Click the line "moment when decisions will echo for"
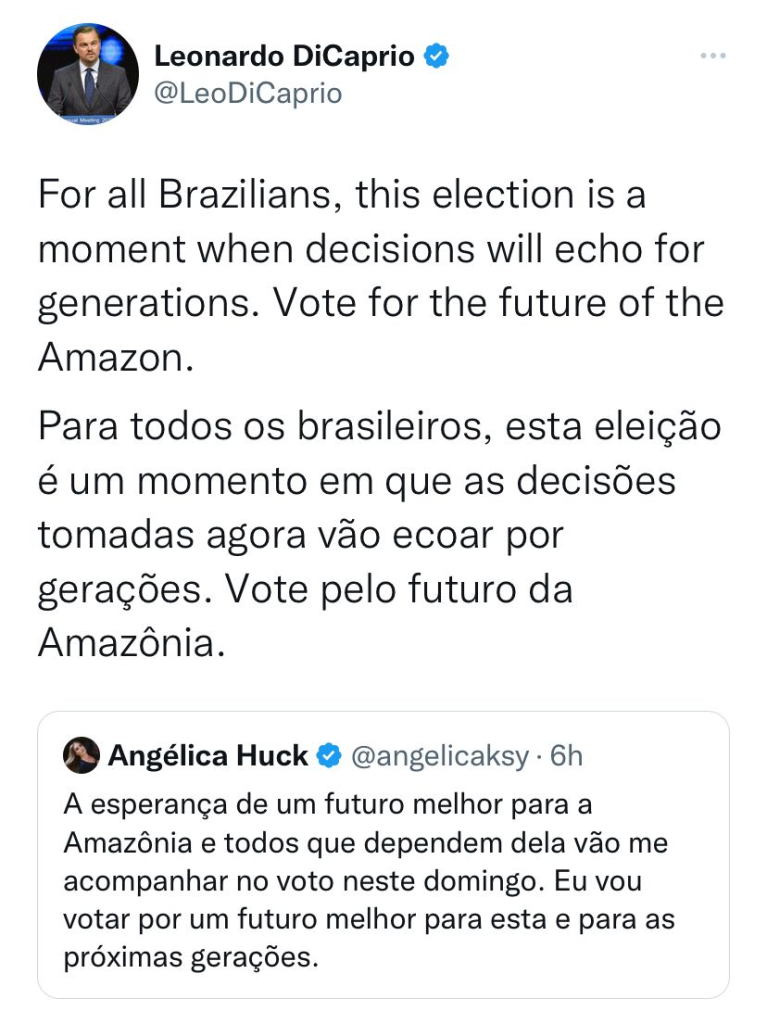This screenshot has width=767, height=1024. point(371,249)
